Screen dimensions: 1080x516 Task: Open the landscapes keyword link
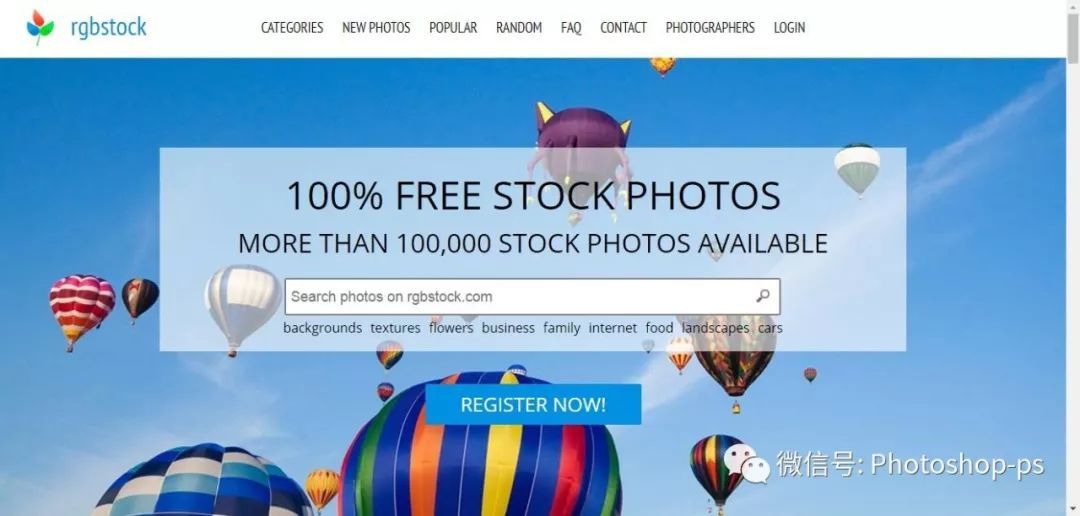716,328
